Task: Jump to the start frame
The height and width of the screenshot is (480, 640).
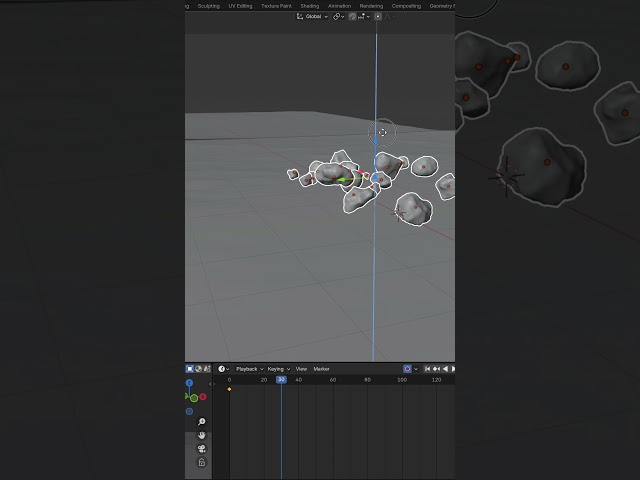Action: [x=427, y=369]
